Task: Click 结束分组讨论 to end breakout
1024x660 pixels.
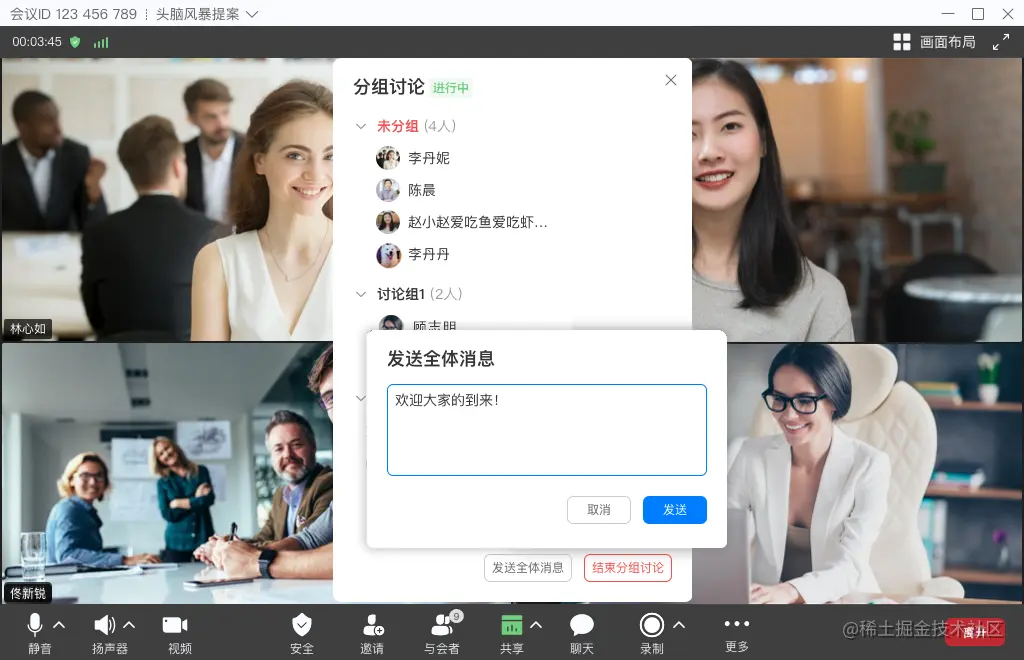Action: (x=628, y=568)
